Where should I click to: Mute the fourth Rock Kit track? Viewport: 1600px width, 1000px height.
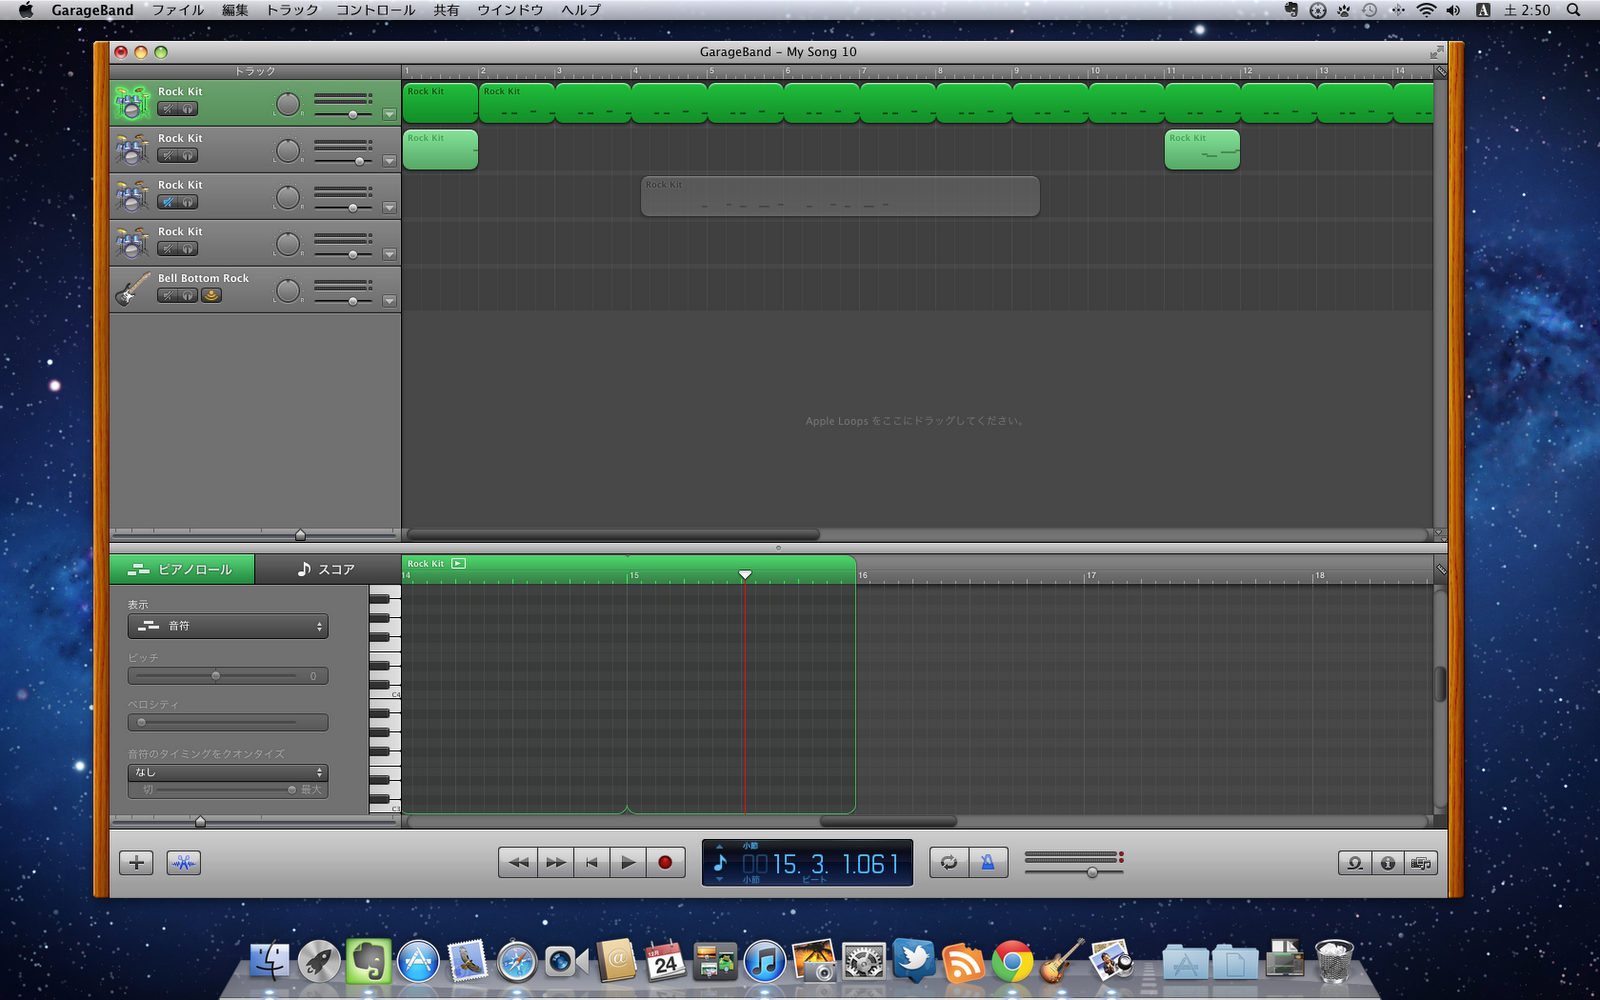168,249
